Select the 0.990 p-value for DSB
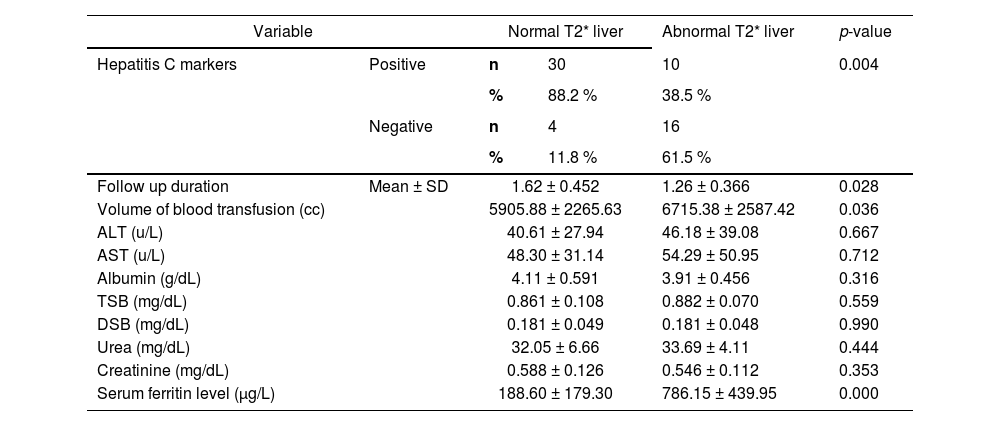Viewport: 1000px width, 426px height. [859, 324]
